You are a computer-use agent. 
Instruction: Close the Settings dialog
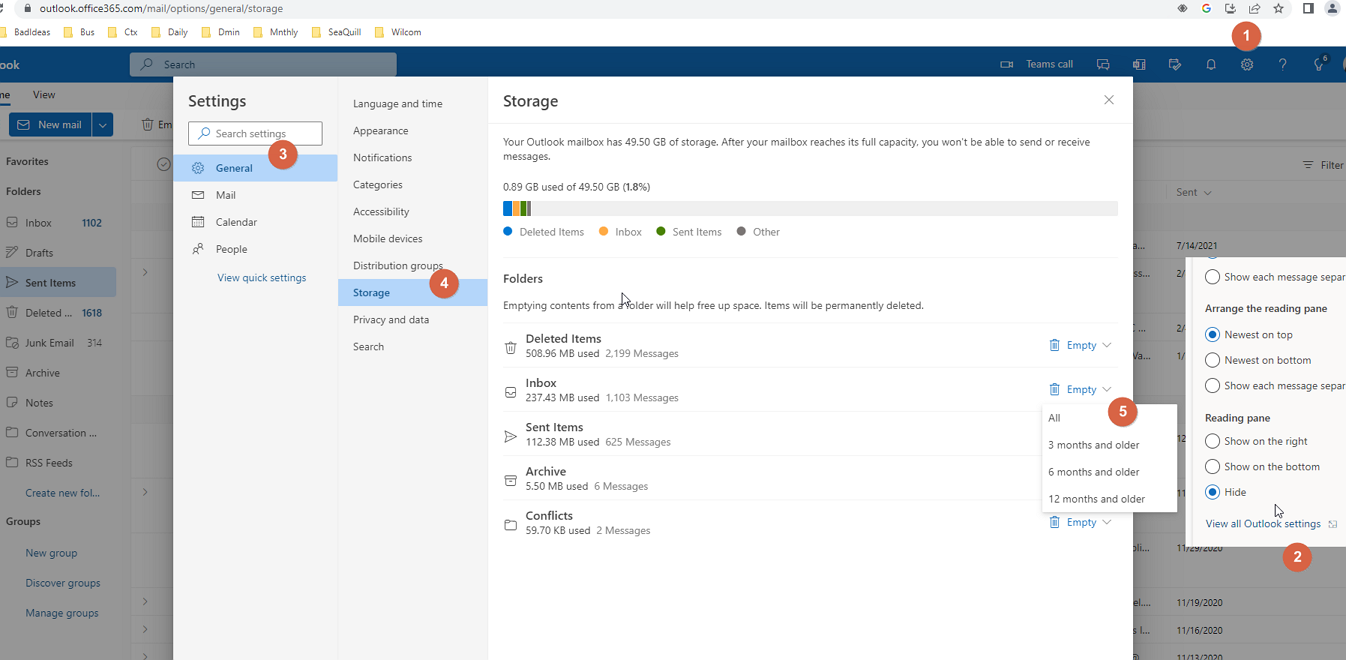[x=1108, y=100]
